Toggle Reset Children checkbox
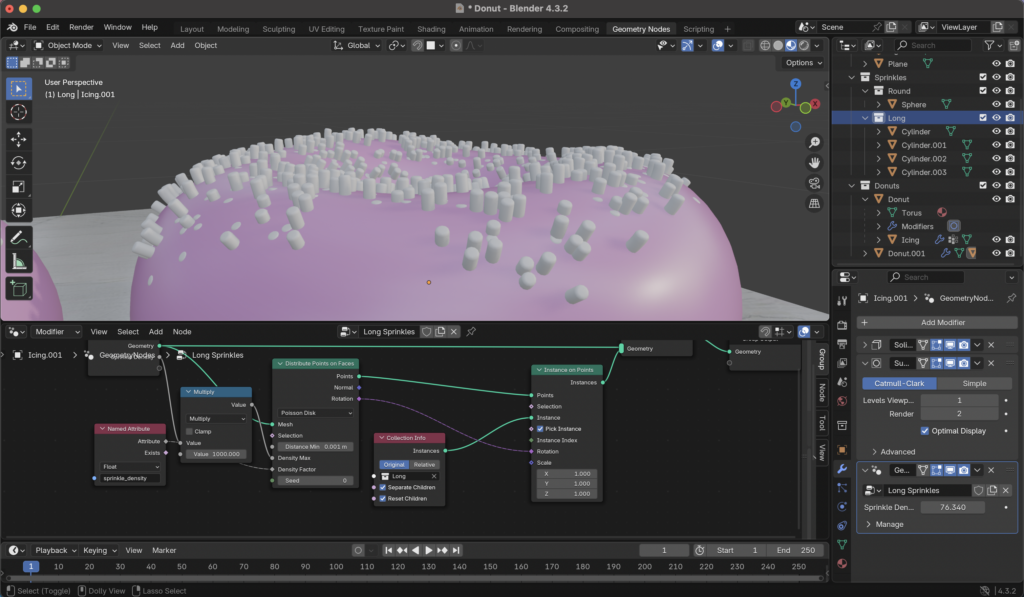The height and width of the screenshot is (597, 1024). pyautogui.click(x=383, y=498)
